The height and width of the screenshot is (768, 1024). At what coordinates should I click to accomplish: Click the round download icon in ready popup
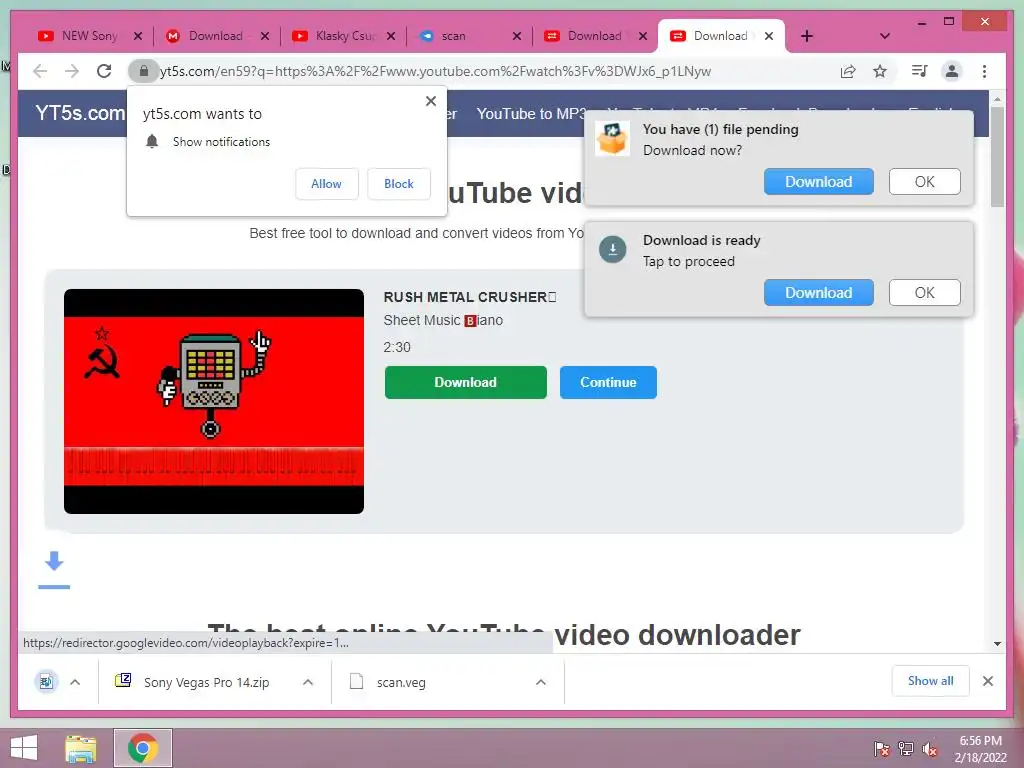(613, 249)
